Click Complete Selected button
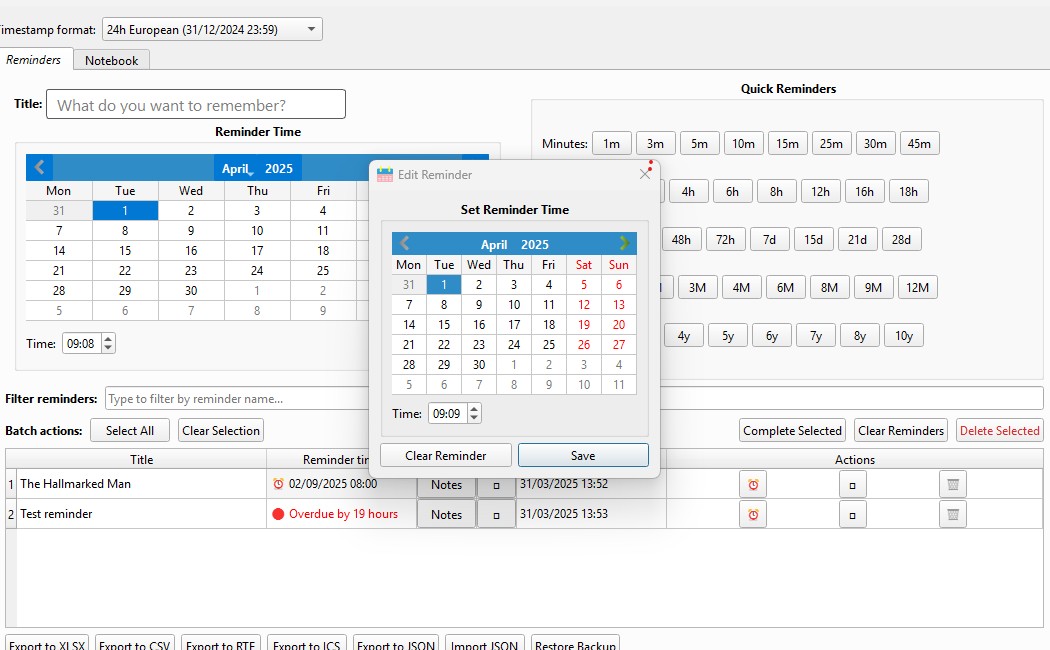The height and width of the screenshot is (650, 1050). pos(792,430)
